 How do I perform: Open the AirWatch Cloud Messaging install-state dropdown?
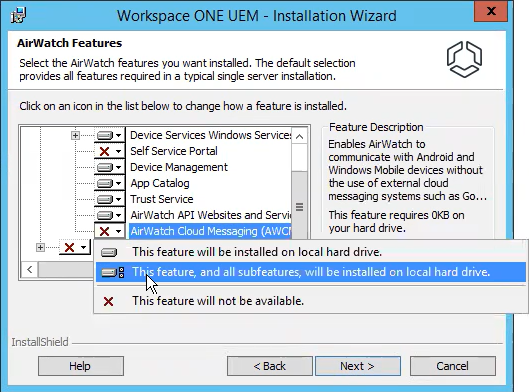click(110, 231)
